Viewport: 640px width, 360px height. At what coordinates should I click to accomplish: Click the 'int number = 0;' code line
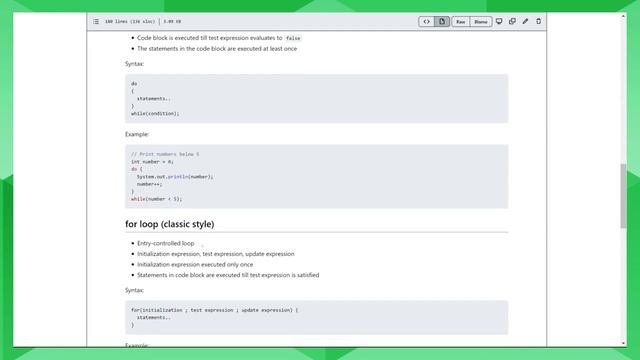pyautogui.click(x=152, y=162)
